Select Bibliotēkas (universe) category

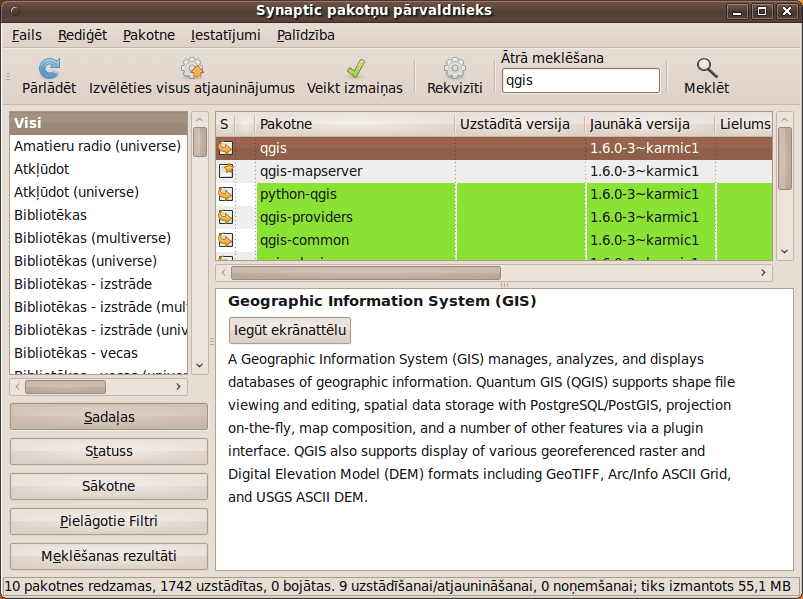[x=98, y=261]
